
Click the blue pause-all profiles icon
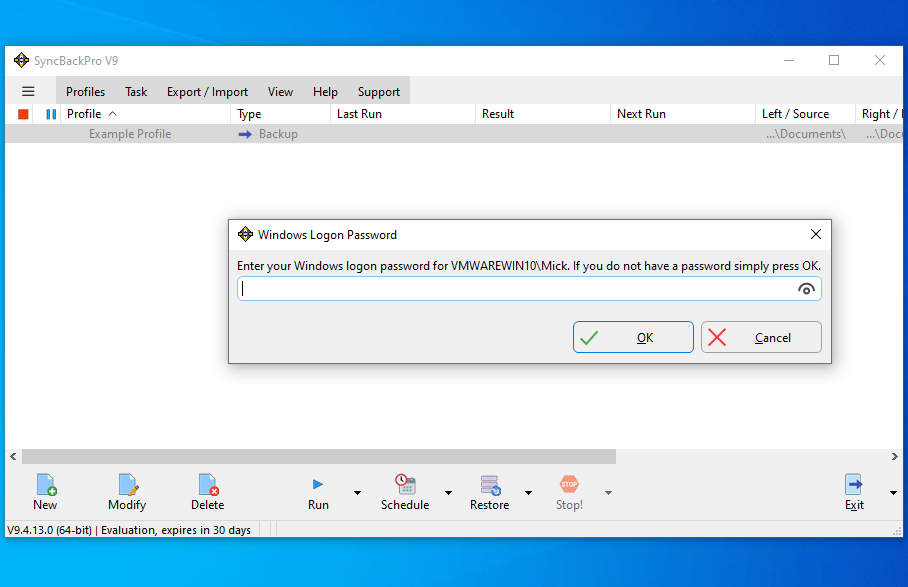point(51,114)
